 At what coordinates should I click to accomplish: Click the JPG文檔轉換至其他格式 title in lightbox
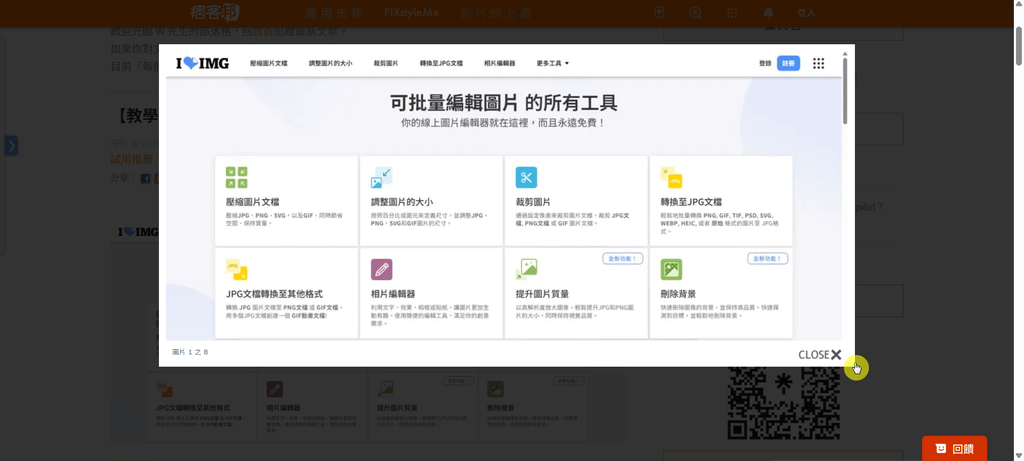click(x=274, y=294)
